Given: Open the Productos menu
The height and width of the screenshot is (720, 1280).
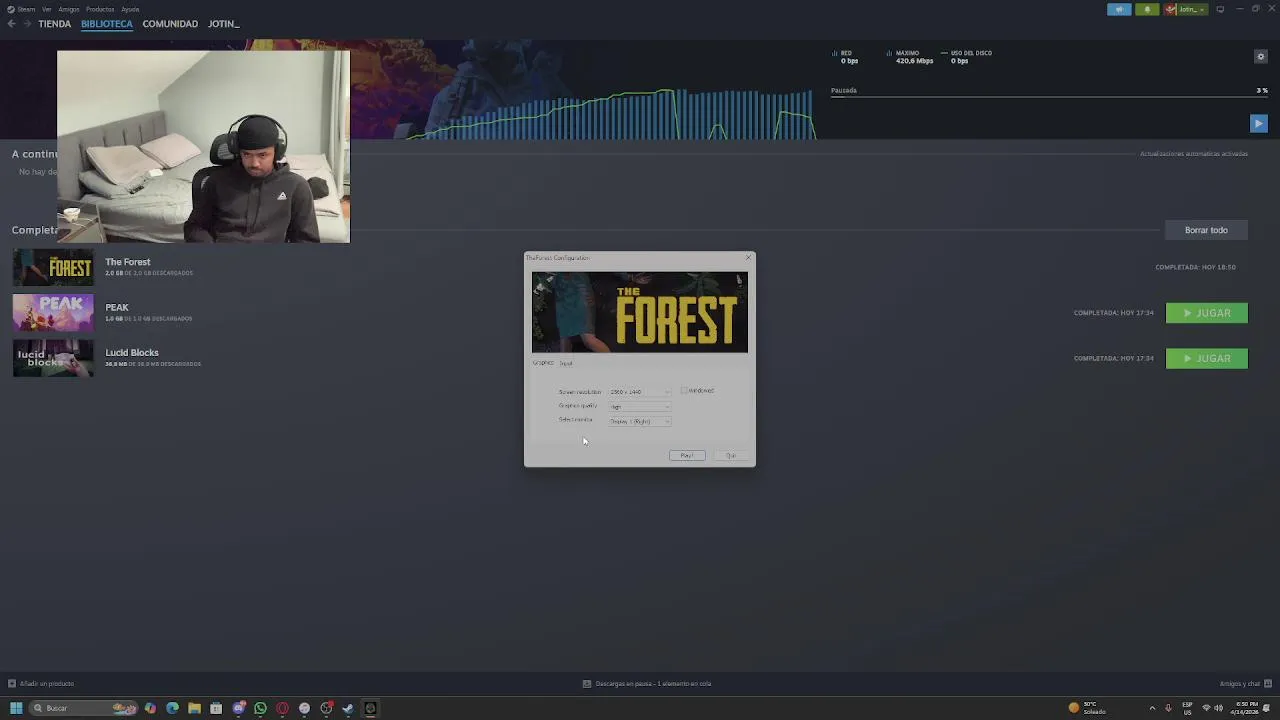Looking at the screenshot, I should [x=100, y=9].
